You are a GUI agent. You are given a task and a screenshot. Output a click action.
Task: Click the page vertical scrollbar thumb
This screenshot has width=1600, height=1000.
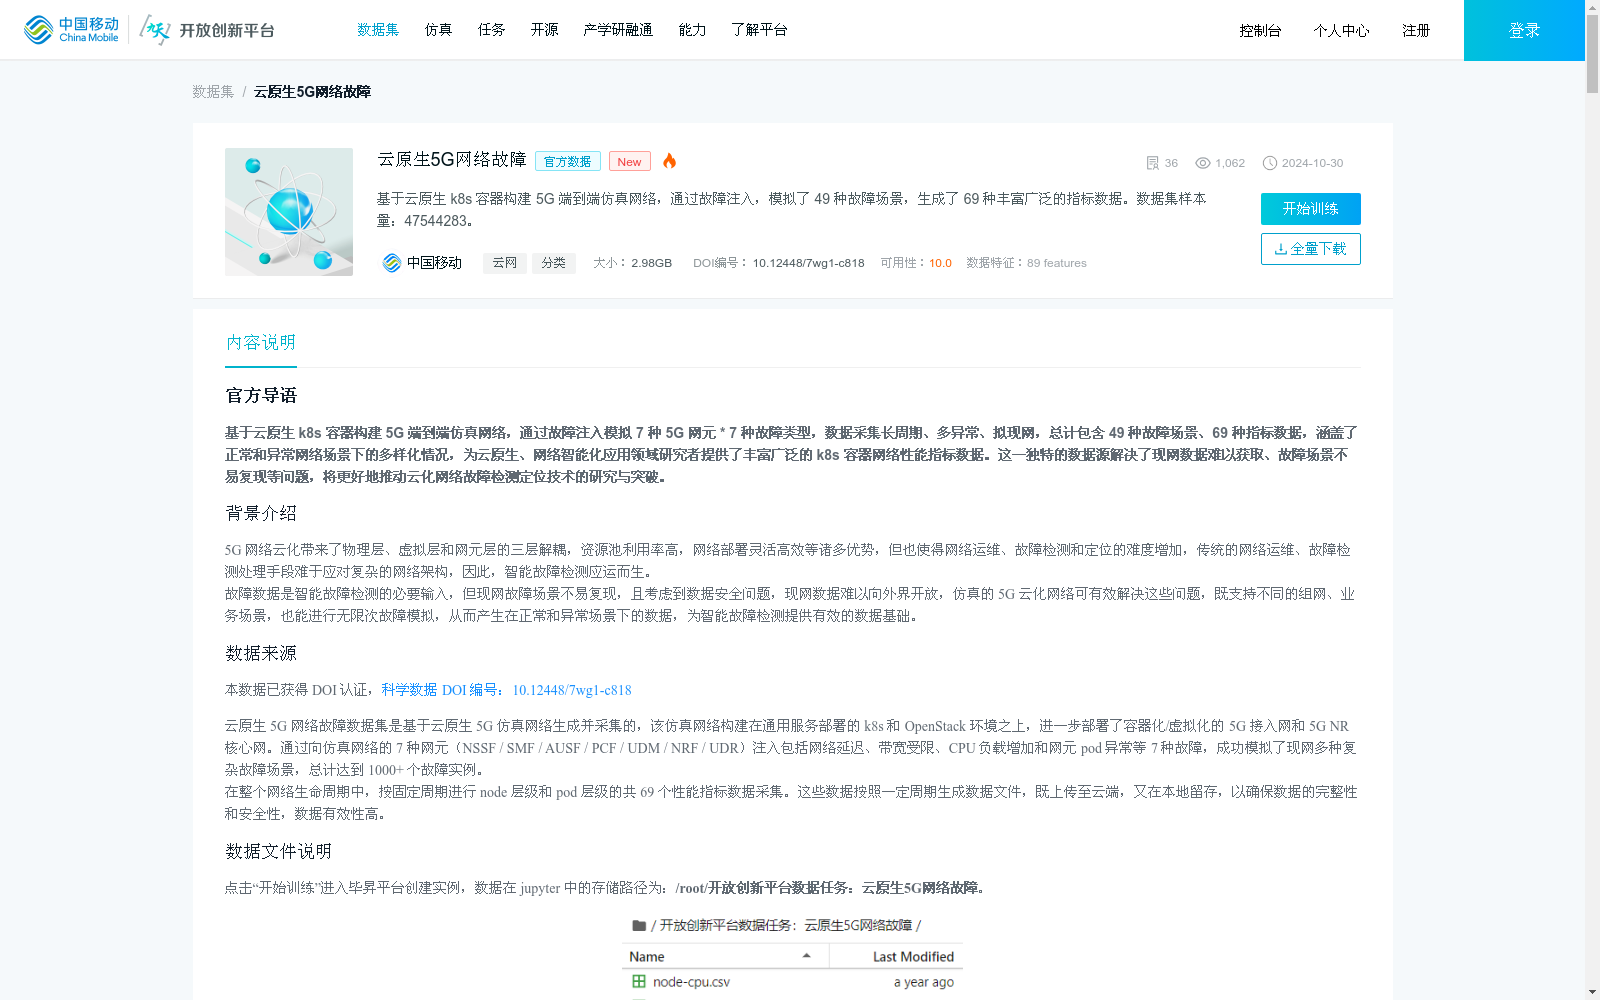click(x=1592, y=53)
